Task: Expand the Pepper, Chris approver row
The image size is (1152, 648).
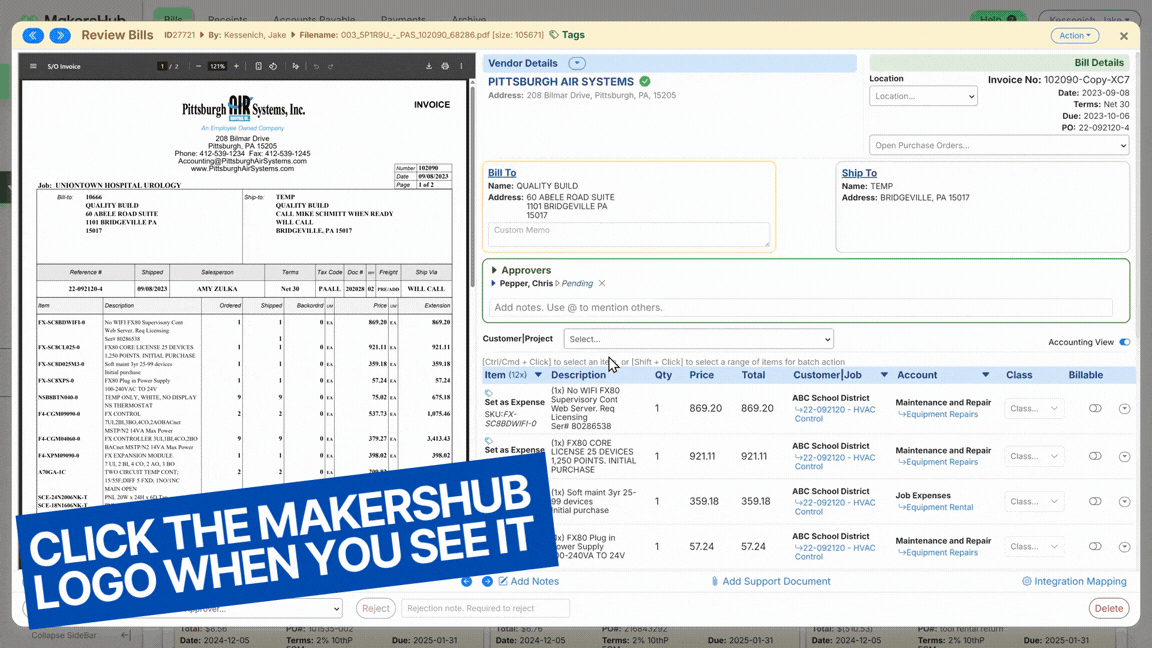Action: coord(494,284)
